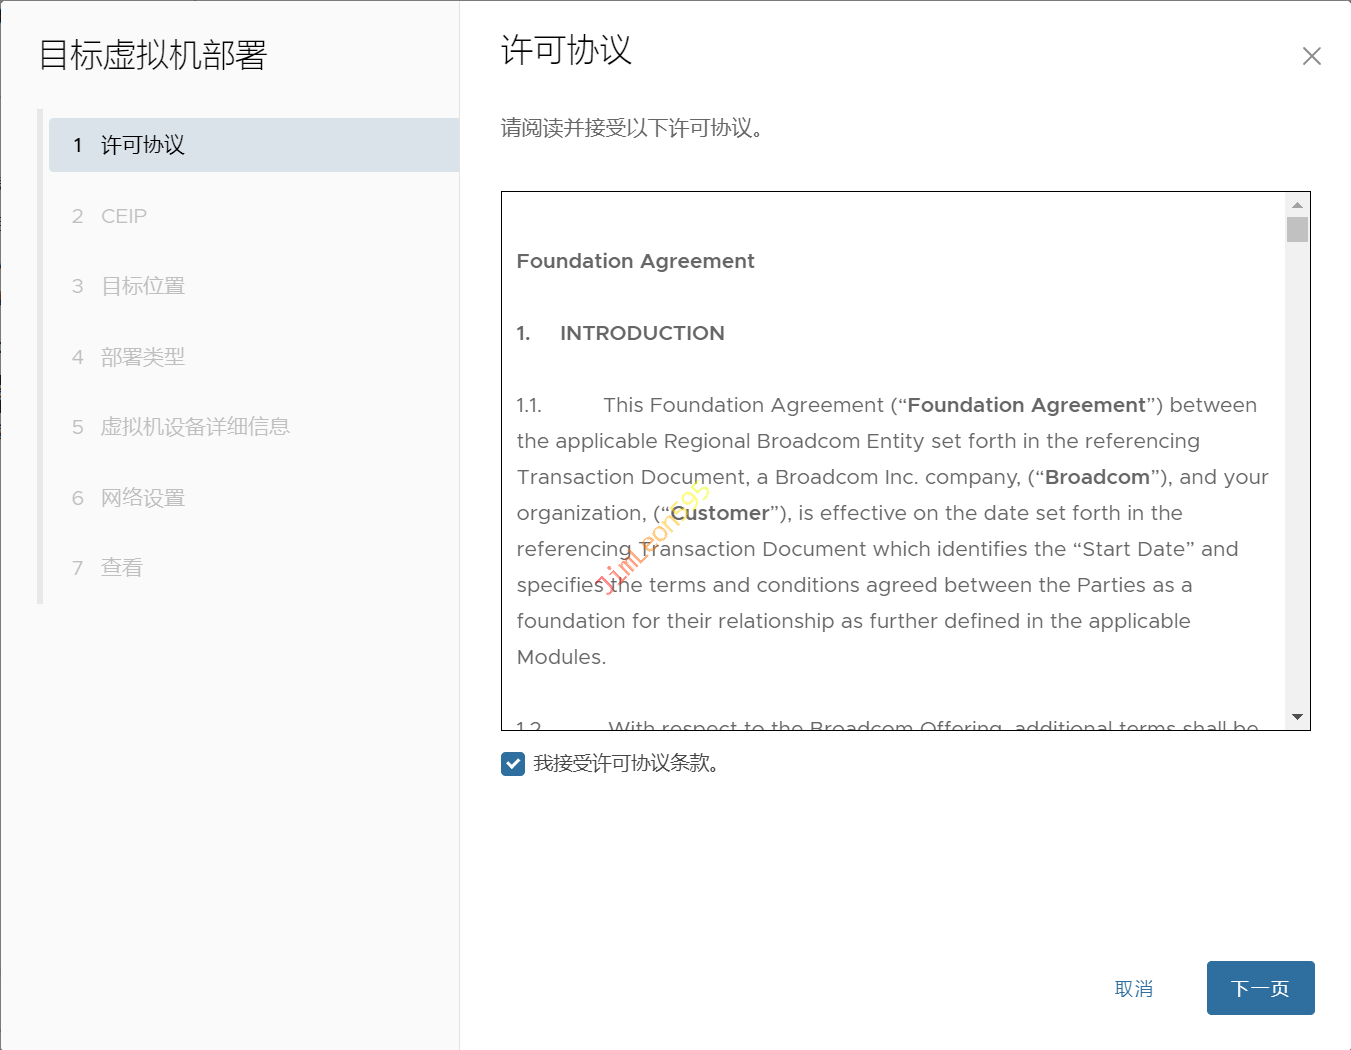Click the 1. INTRODUCTION heading in the license
This screenshot has height=1050, width=1351.
641,333
